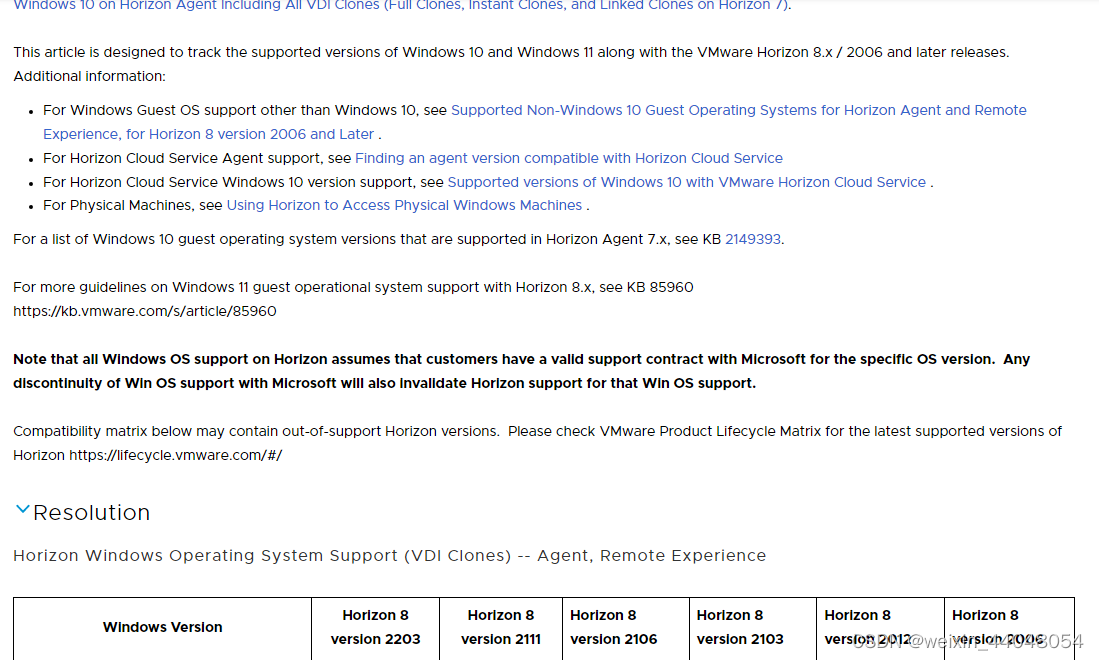Viewport: 1099px width, 660px height.
Task: Collapse the Resolution section chevron
Action: point(22,510)
